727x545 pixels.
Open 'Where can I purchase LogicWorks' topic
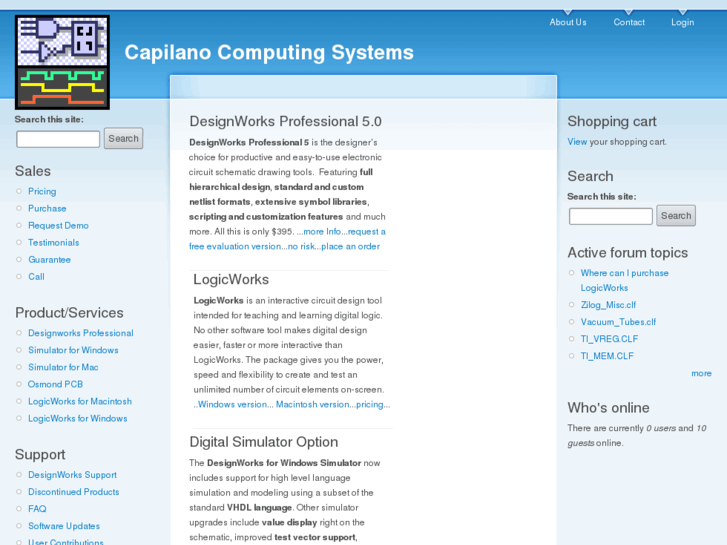[625, 281]
